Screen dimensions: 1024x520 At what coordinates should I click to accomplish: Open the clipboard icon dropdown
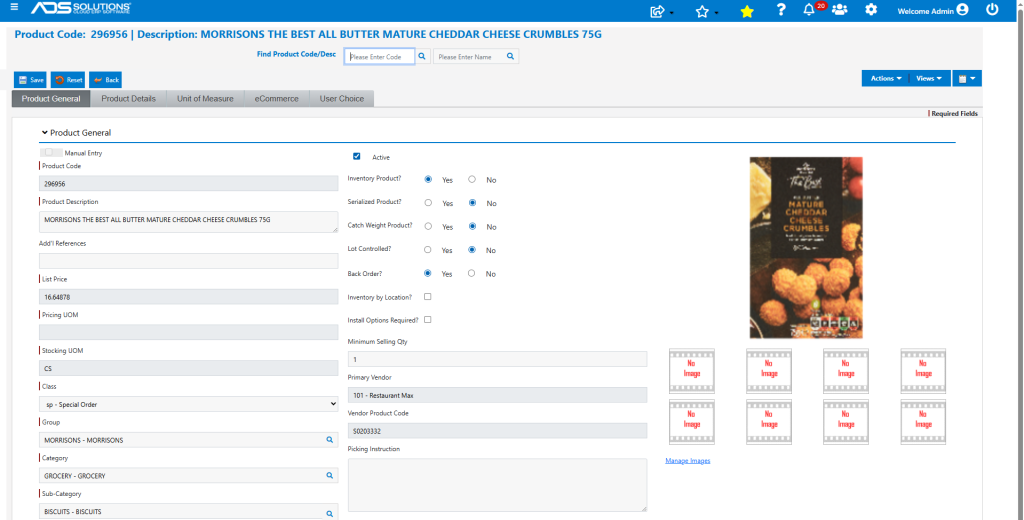[x=967, y=78]
